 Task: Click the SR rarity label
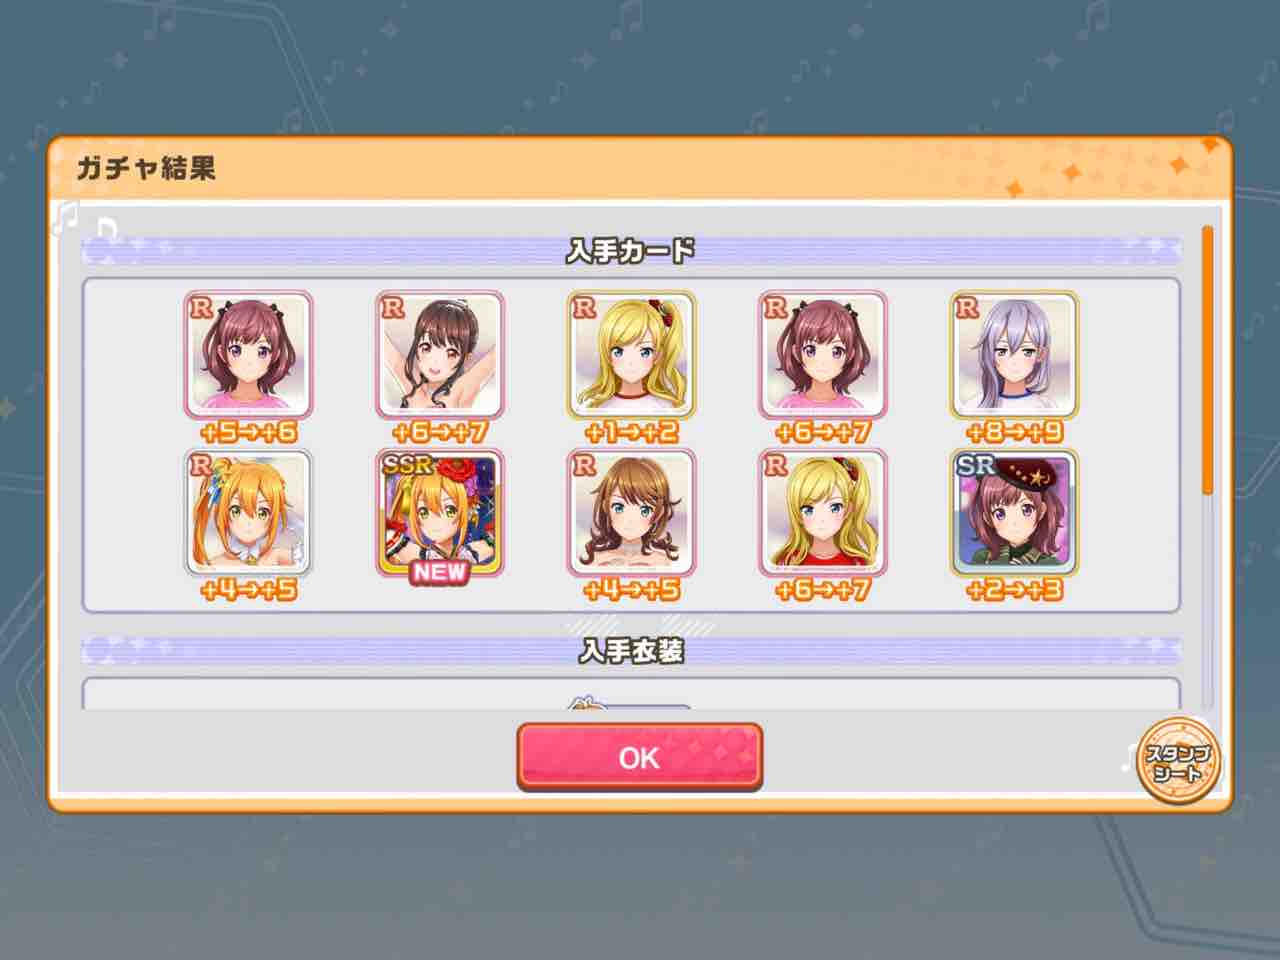pos(975,465)
